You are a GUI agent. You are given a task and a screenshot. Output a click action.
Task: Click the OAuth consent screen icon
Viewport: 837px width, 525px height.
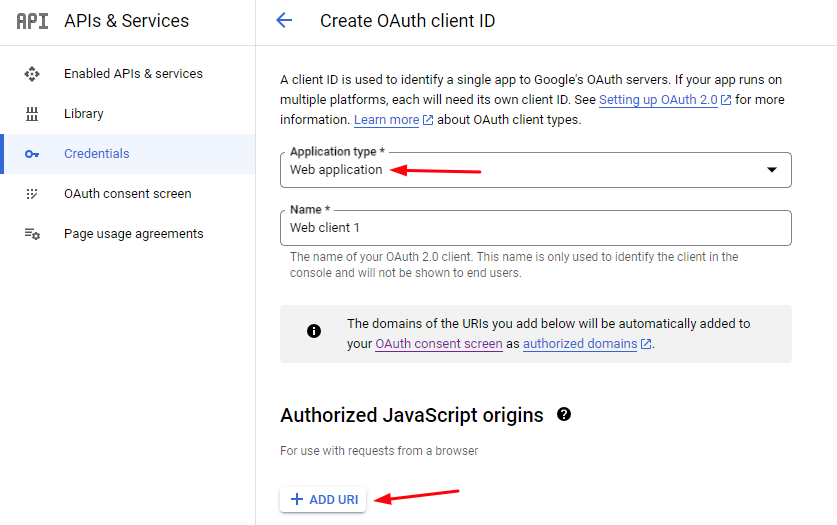pos(32,194)
